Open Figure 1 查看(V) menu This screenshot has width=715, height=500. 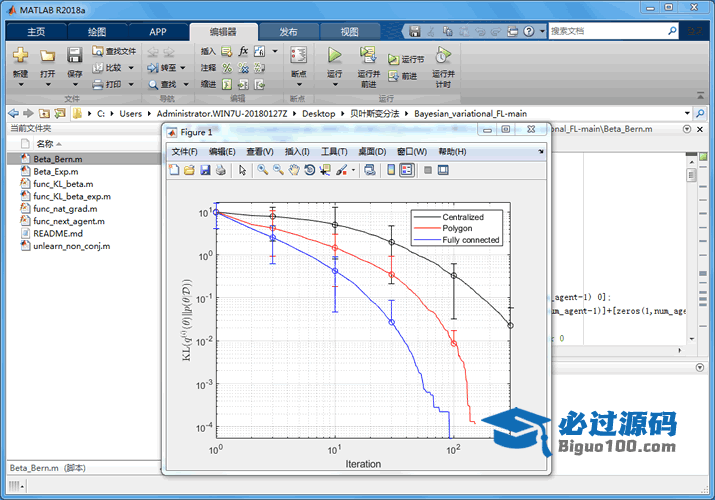(x=260, y=152)
